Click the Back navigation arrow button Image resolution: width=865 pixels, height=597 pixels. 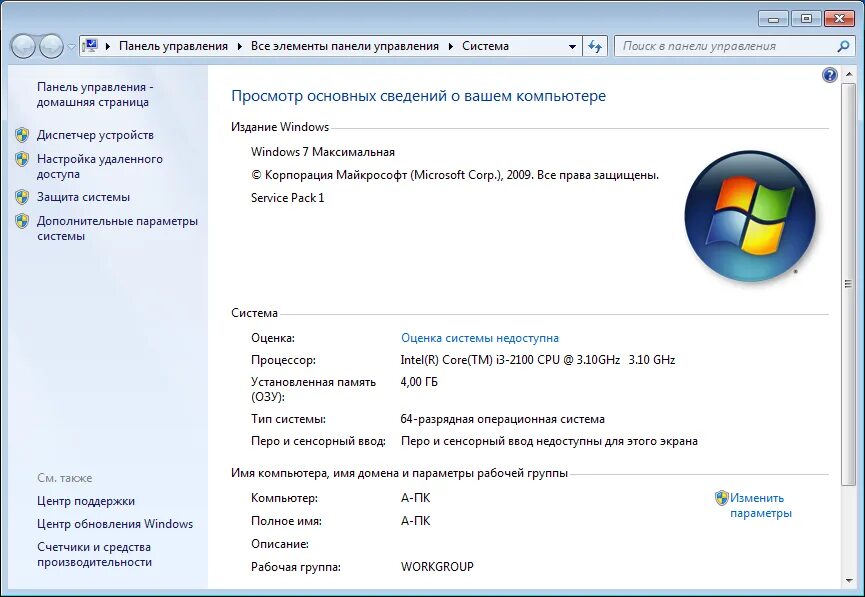[x=23, y=46]
